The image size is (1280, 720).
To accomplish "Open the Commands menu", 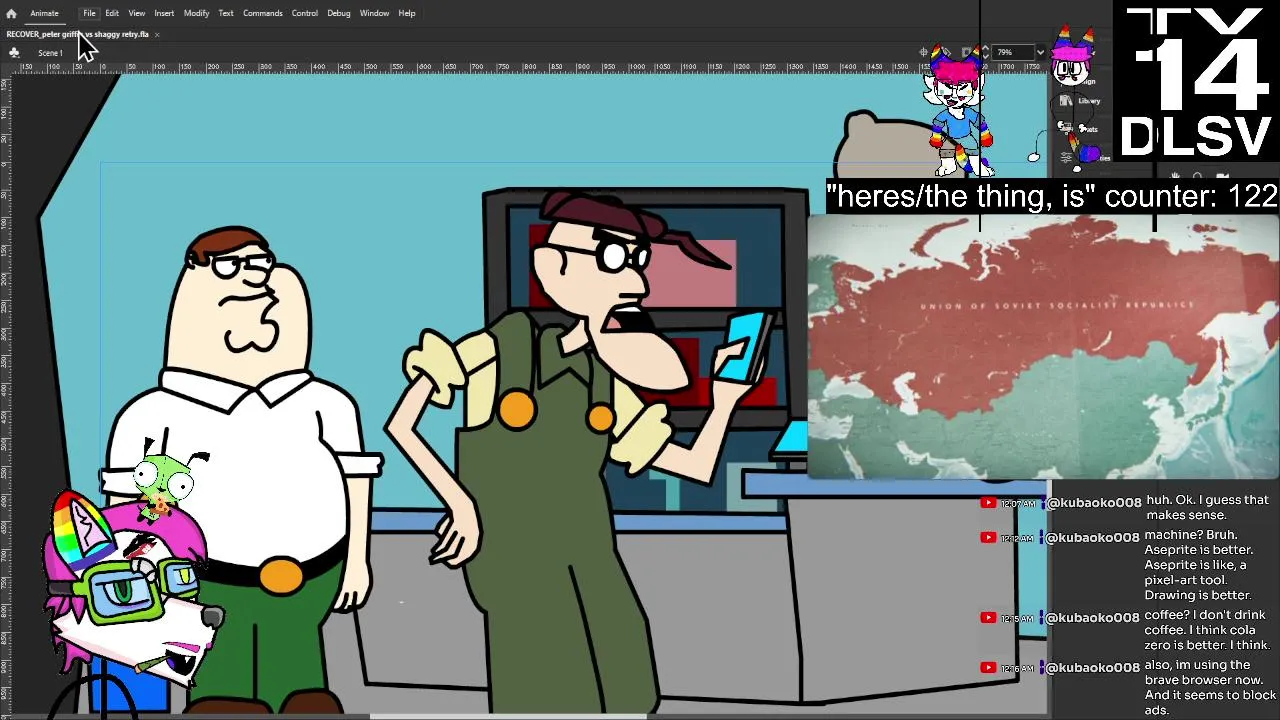I will click(263, 13).
